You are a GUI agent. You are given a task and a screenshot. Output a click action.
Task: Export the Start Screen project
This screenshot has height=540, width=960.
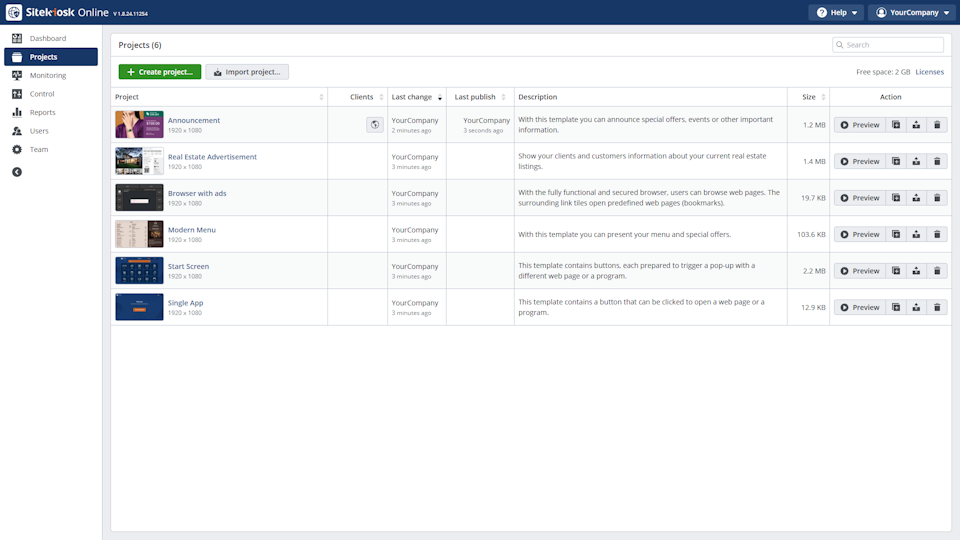(x=916, y=271)
